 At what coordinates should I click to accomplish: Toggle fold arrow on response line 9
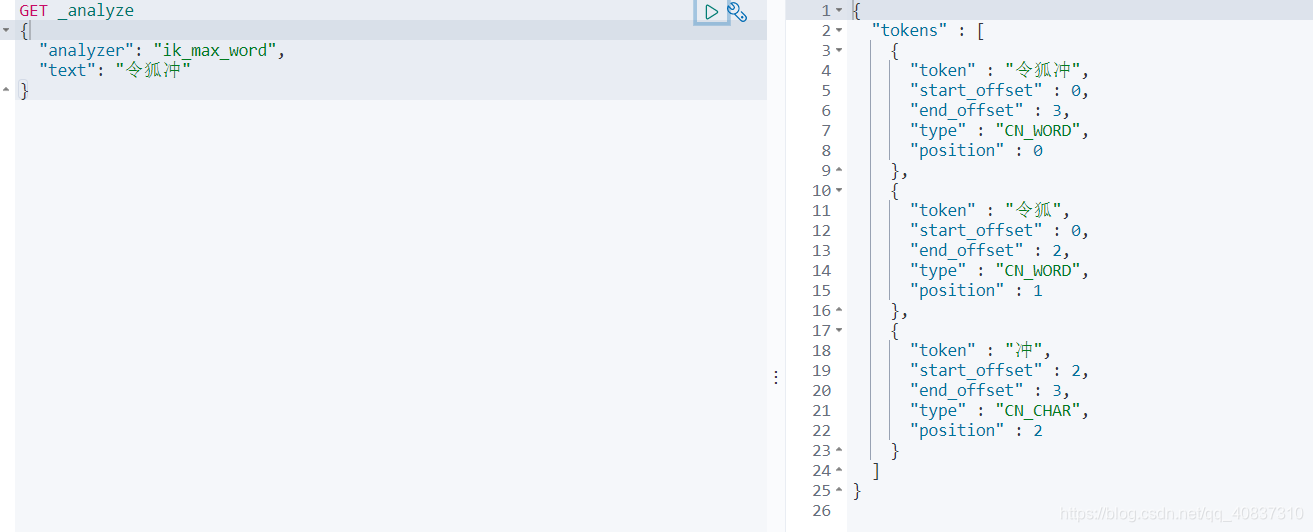click(839, 171)
